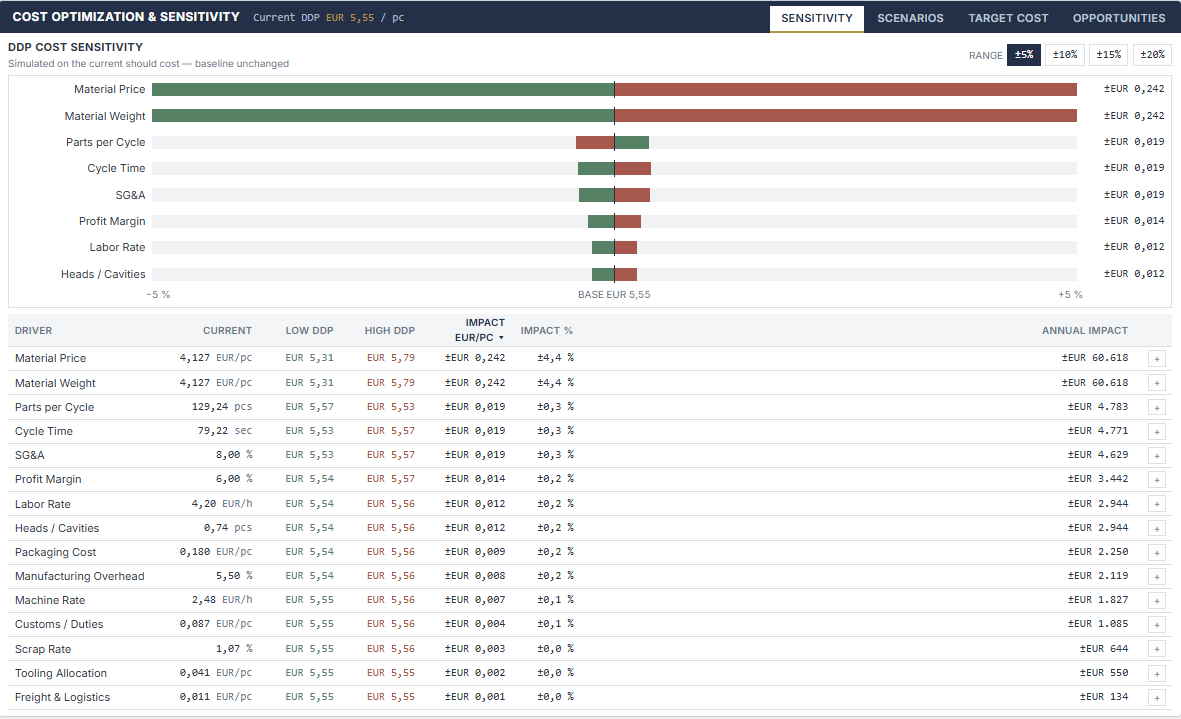Sort table by Impact EUR/PC column
Image resolution: width=1181 pixels, height=719 pixels.
pos(479,331)
